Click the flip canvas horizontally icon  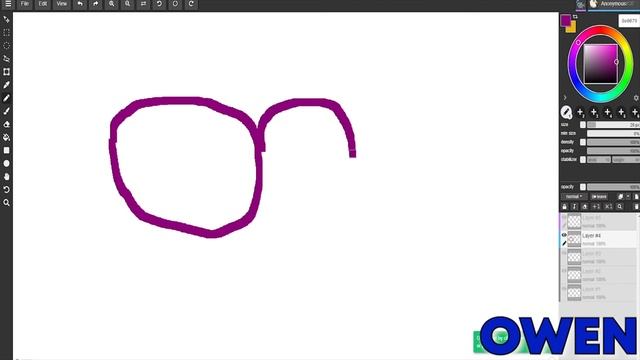[143, 4]
